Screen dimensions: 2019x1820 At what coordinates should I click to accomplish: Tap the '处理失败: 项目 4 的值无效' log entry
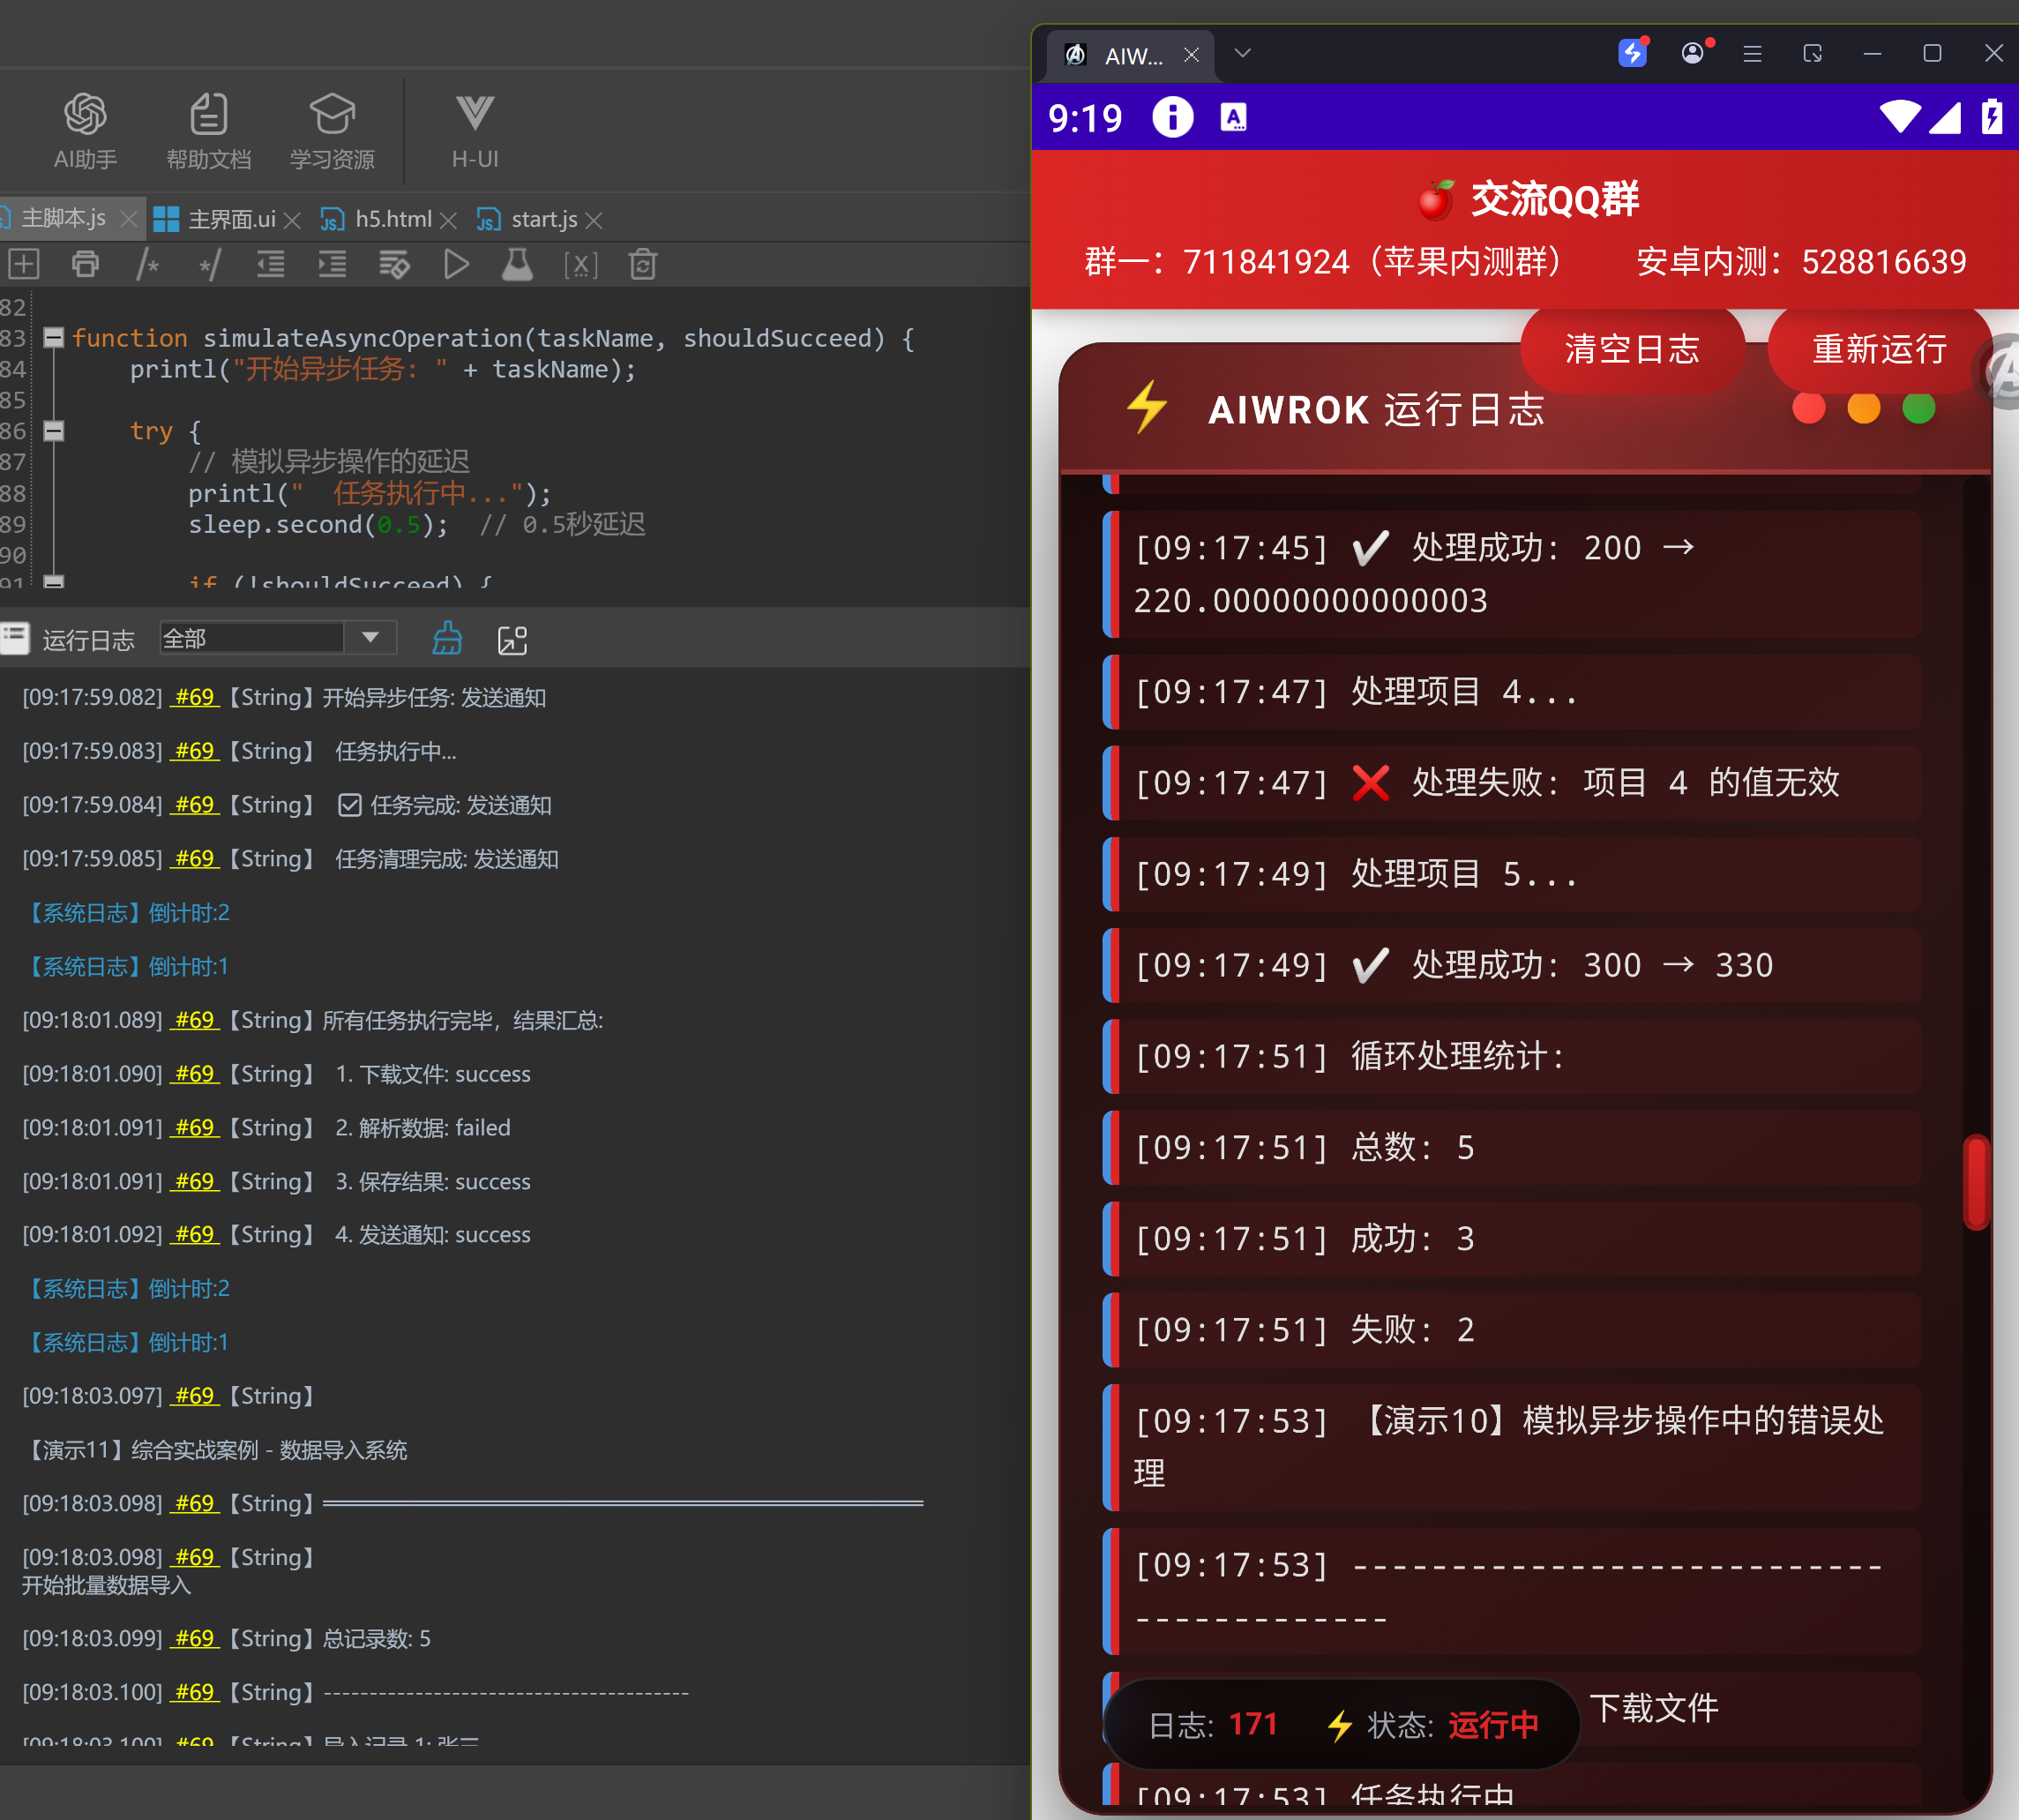(1512, 782)
